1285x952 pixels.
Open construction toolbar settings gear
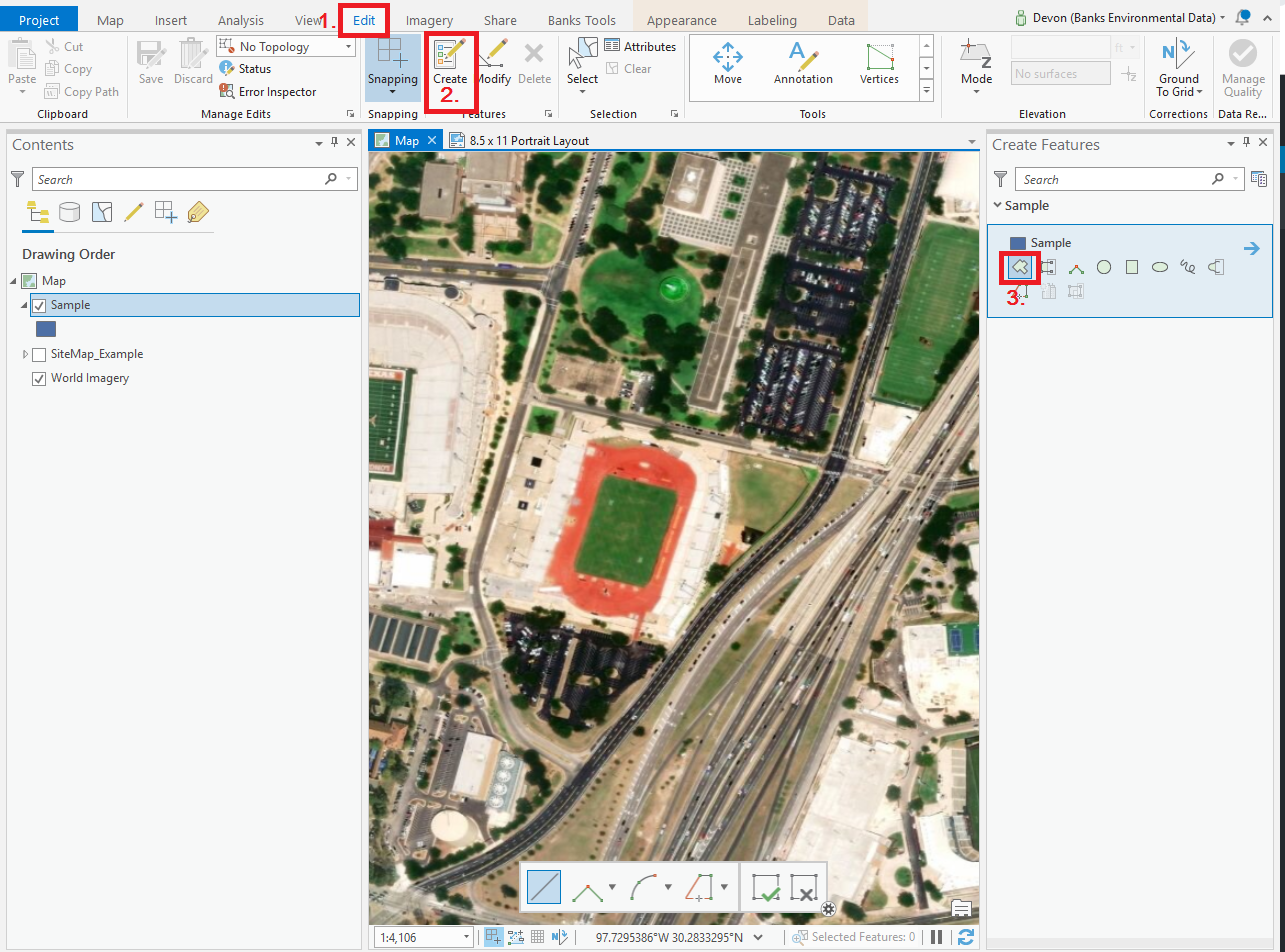[x=828, y=909]
